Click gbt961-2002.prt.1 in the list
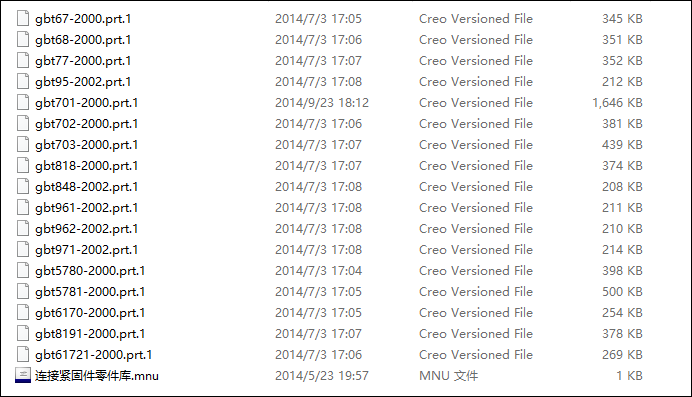This screenshot has height=397, width=692. [x=86, y=208]
